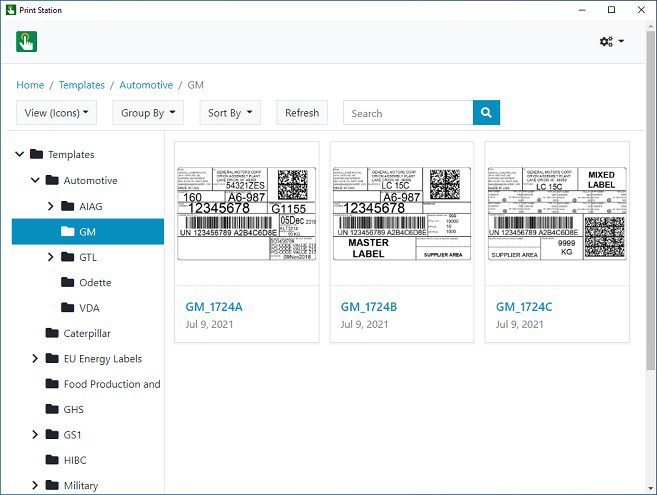Viewport: 657px width, 495px height.
Task: Click the Templates root folder icon
Action: [36, 154]
